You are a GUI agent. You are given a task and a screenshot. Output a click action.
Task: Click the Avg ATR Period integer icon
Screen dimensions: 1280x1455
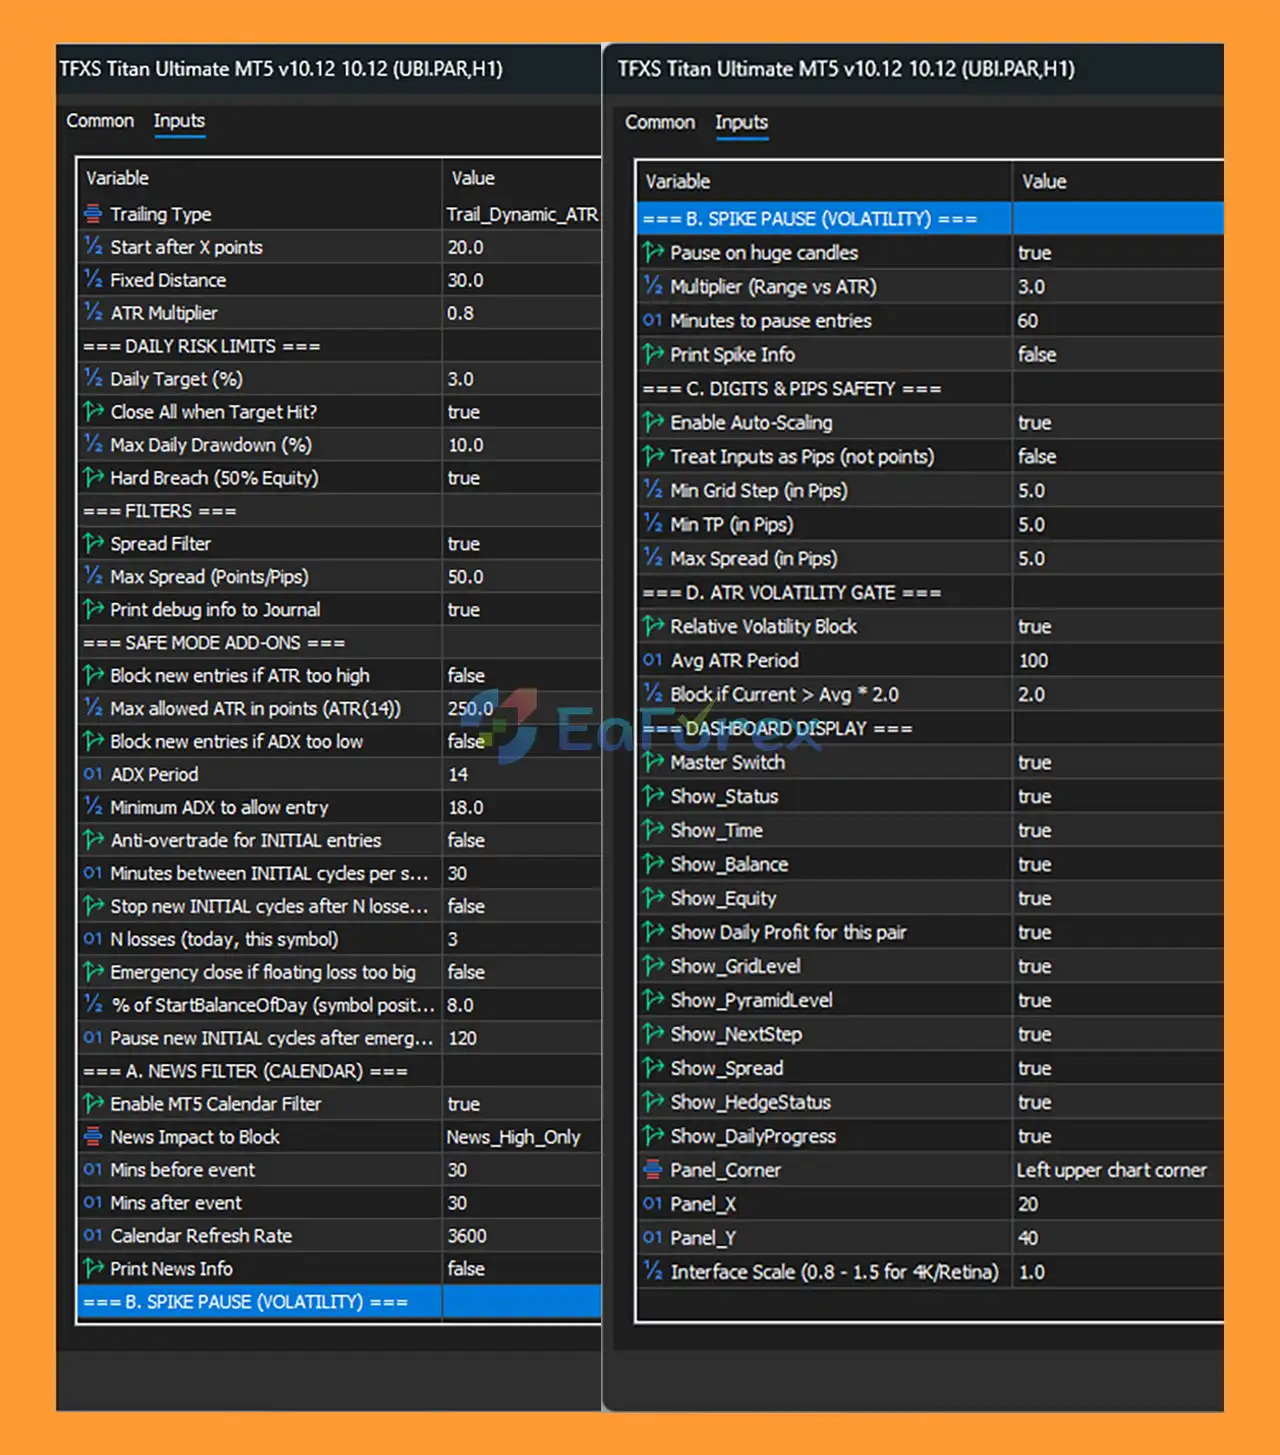click(x=653, y=660)
